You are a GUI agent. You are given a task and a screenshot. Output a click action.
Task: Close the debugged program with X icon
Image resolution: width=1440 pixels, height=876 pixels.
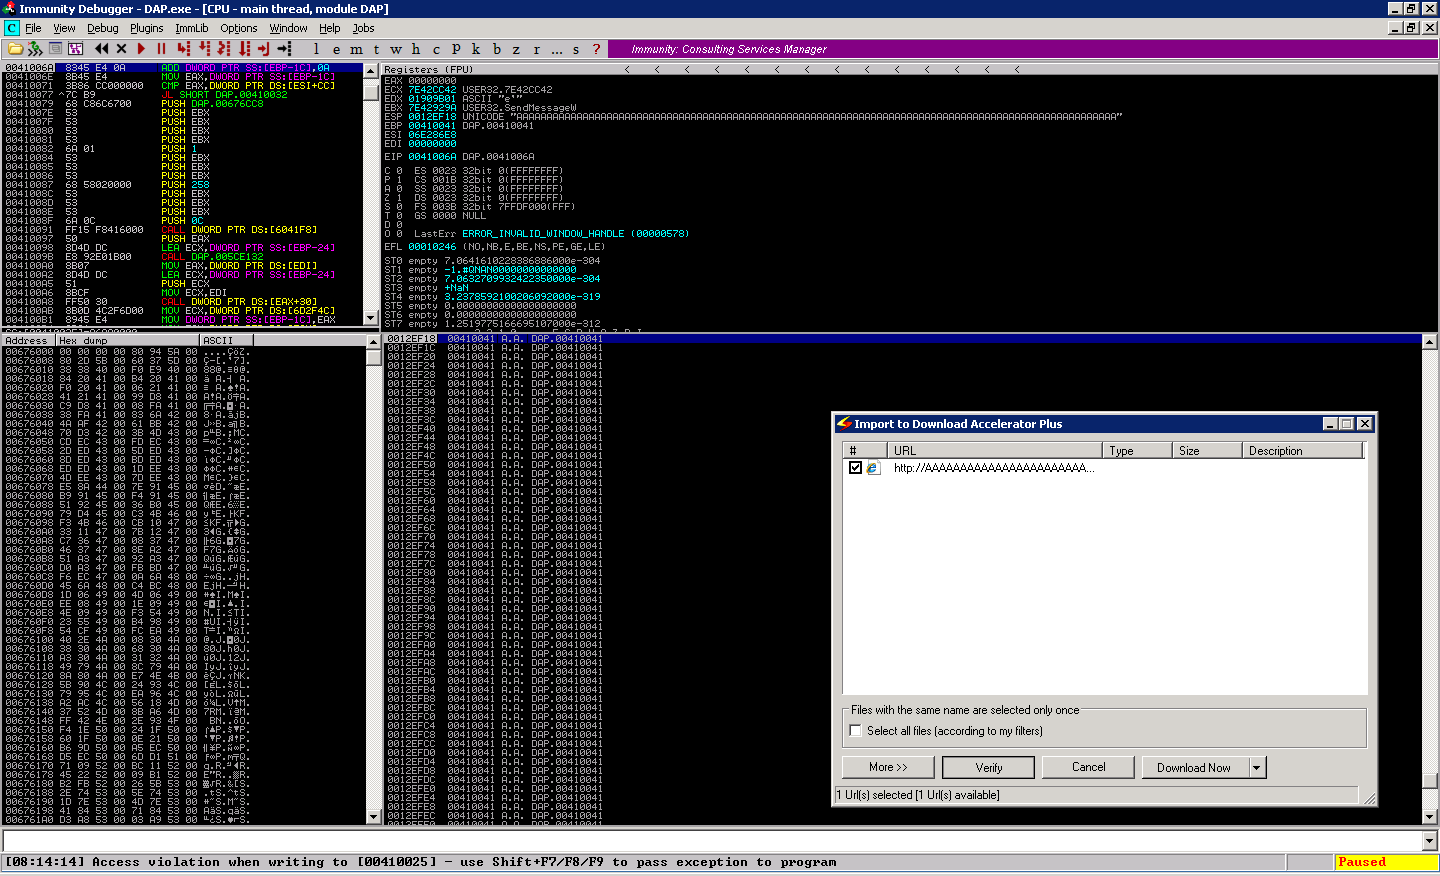tap(121, 49)
